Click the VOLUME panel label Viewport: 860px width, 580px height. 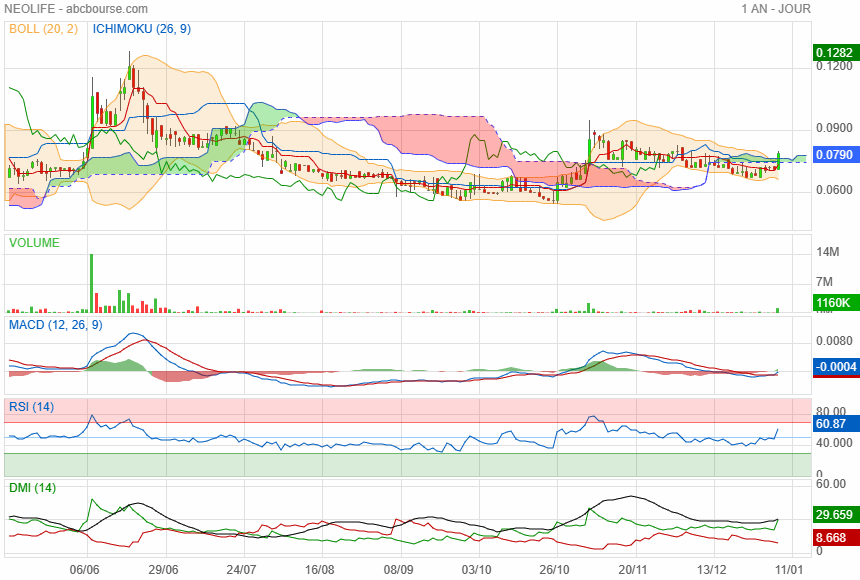[x=34, y=243]
